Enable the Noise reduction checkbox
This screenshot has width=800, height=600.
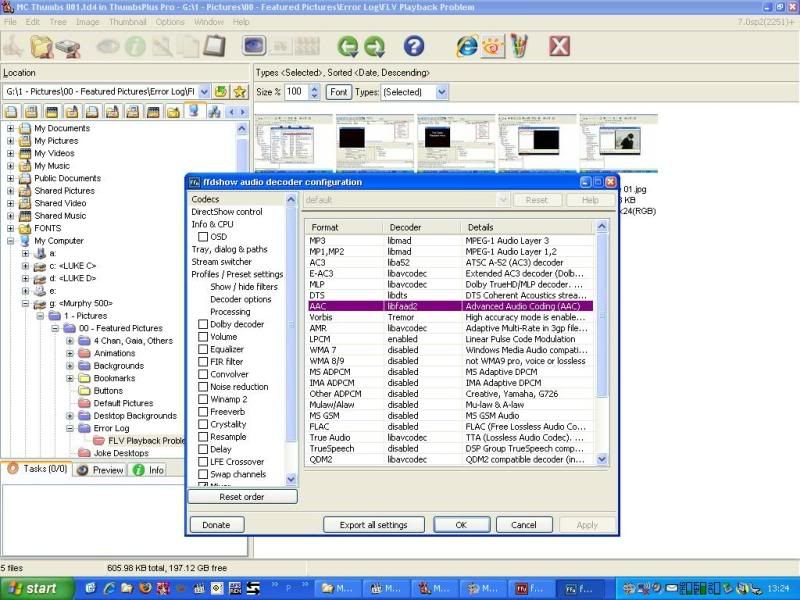[x=203, y=387]
